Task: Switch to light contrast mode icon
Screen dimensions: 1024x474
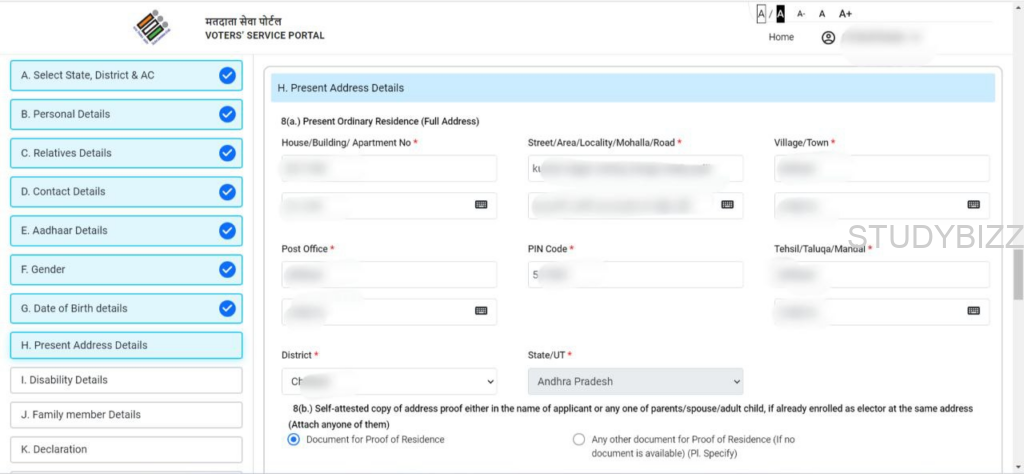Action: coord(761,14)
